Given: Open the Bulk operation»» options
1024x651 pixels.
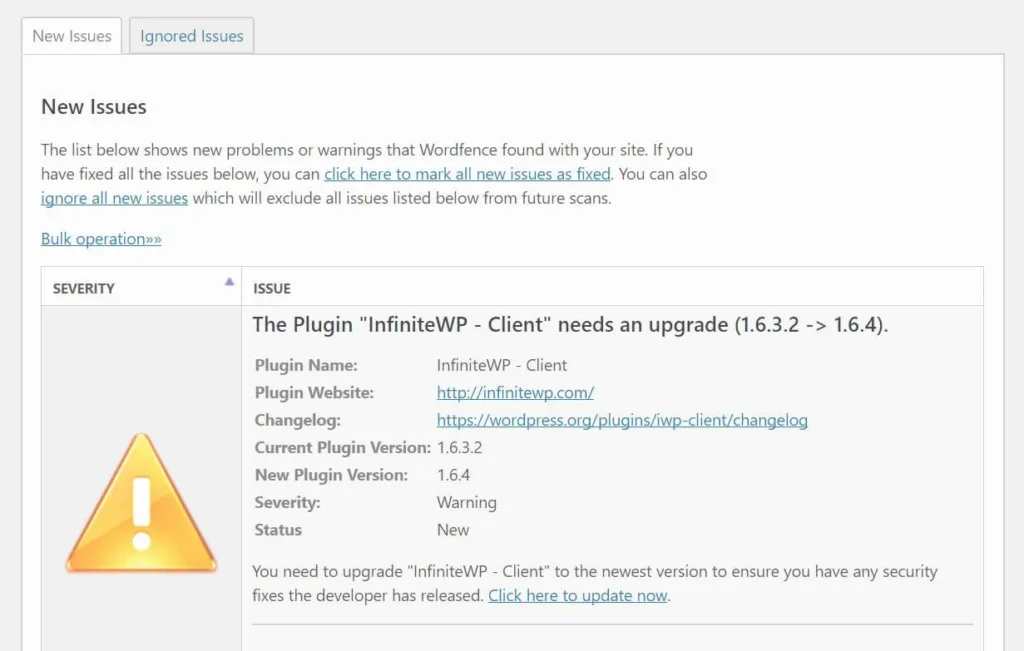Looking at the screenshot, I should 100,238.
